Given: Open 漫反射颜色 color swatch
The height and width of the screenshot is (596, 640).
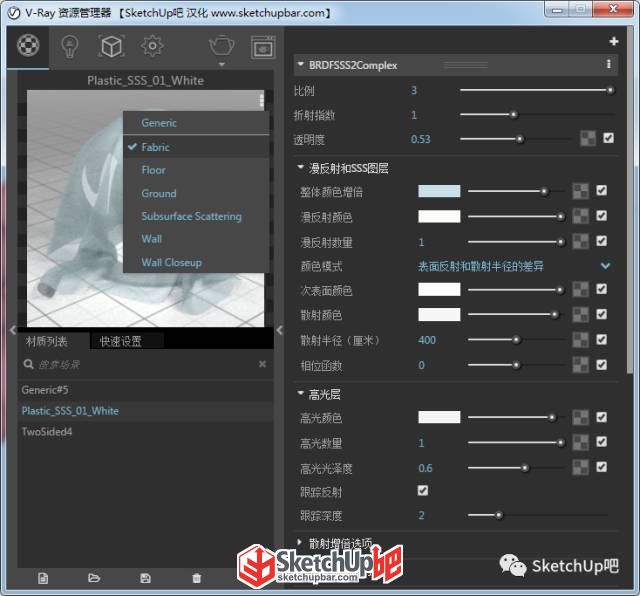Looking at the screenshot, I should [439, 216].
